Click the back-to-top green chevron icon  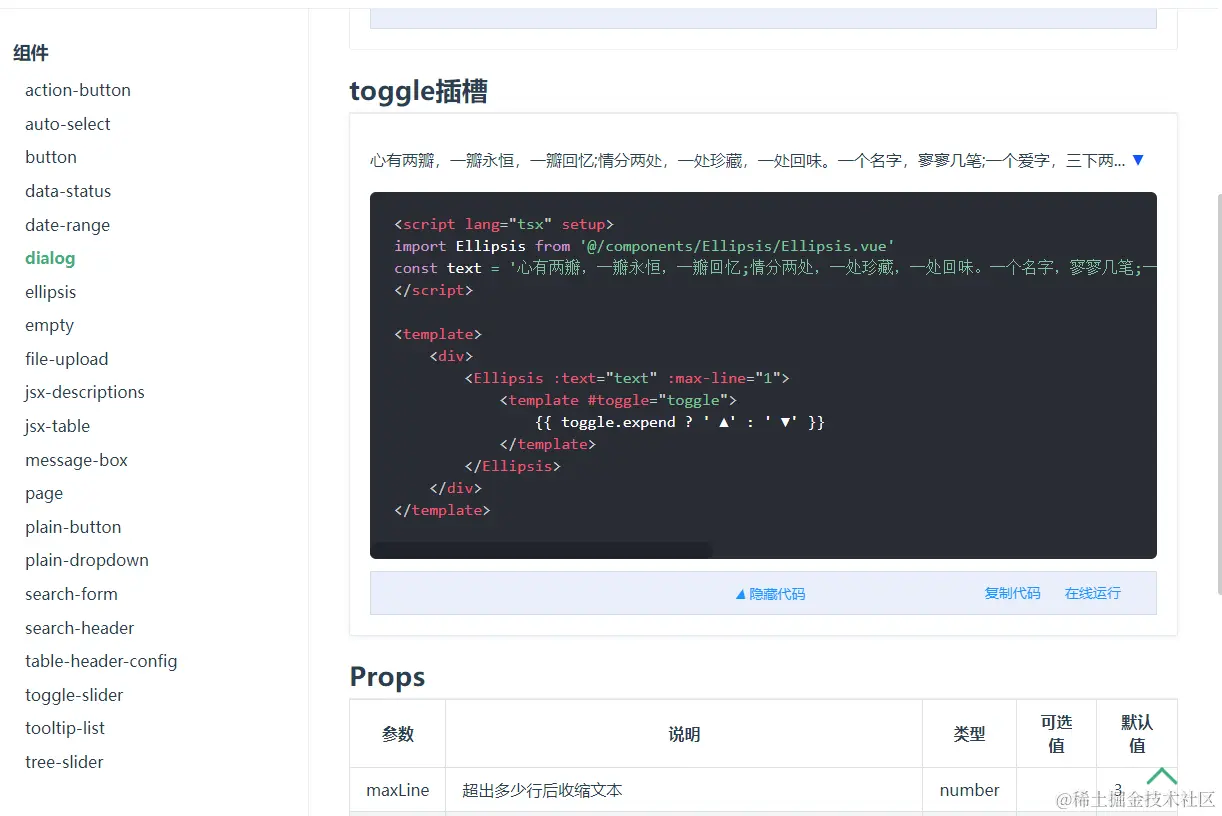pyautogui.click(x=1161, y=776)
